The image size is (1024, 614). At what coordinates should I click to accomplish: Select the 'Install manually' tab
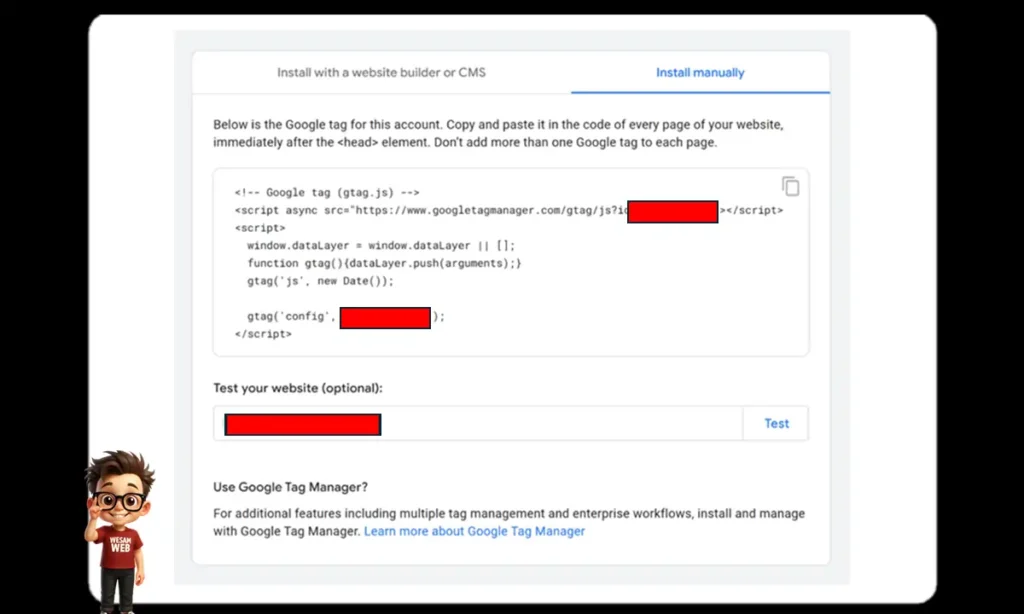pyautogui.click(x=700, y=72)
